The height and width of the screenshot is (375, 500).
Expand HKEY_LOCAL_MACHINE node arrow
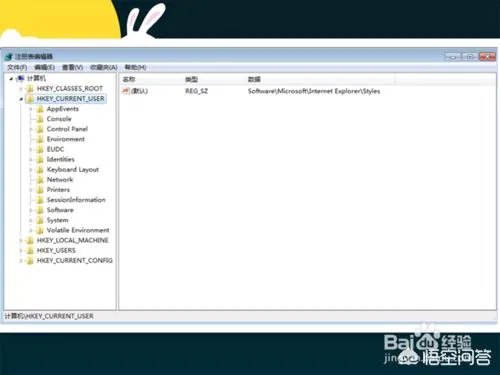coord(21,240)
